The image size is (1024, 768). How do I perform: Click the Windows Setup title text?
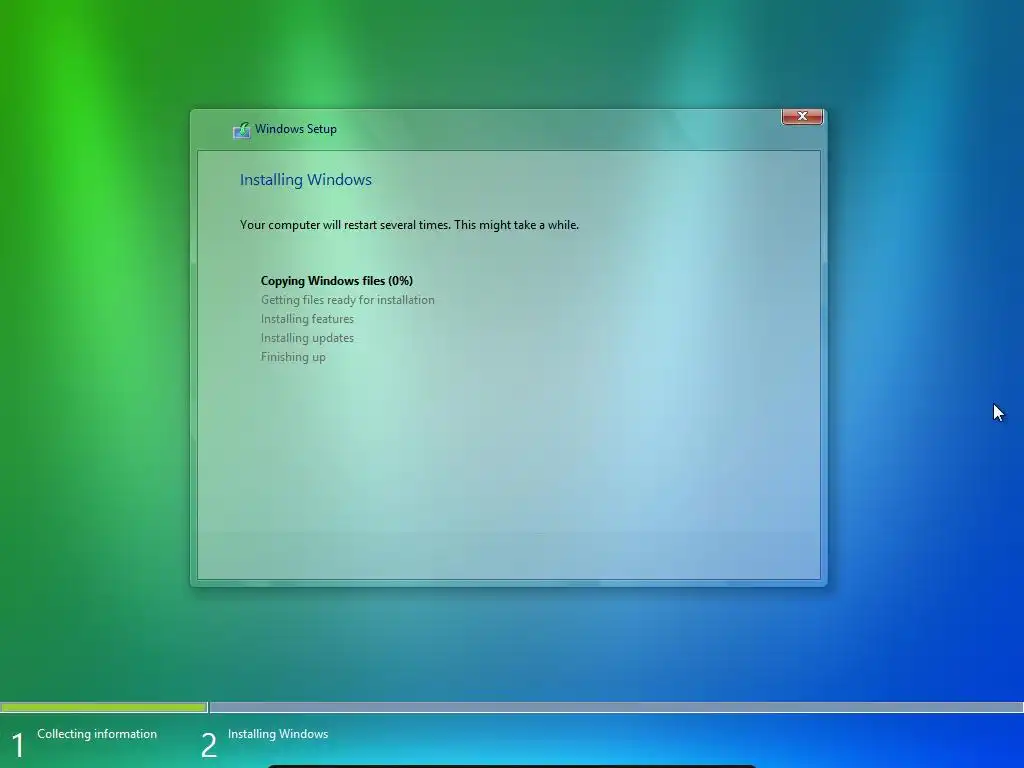(296, 129)
